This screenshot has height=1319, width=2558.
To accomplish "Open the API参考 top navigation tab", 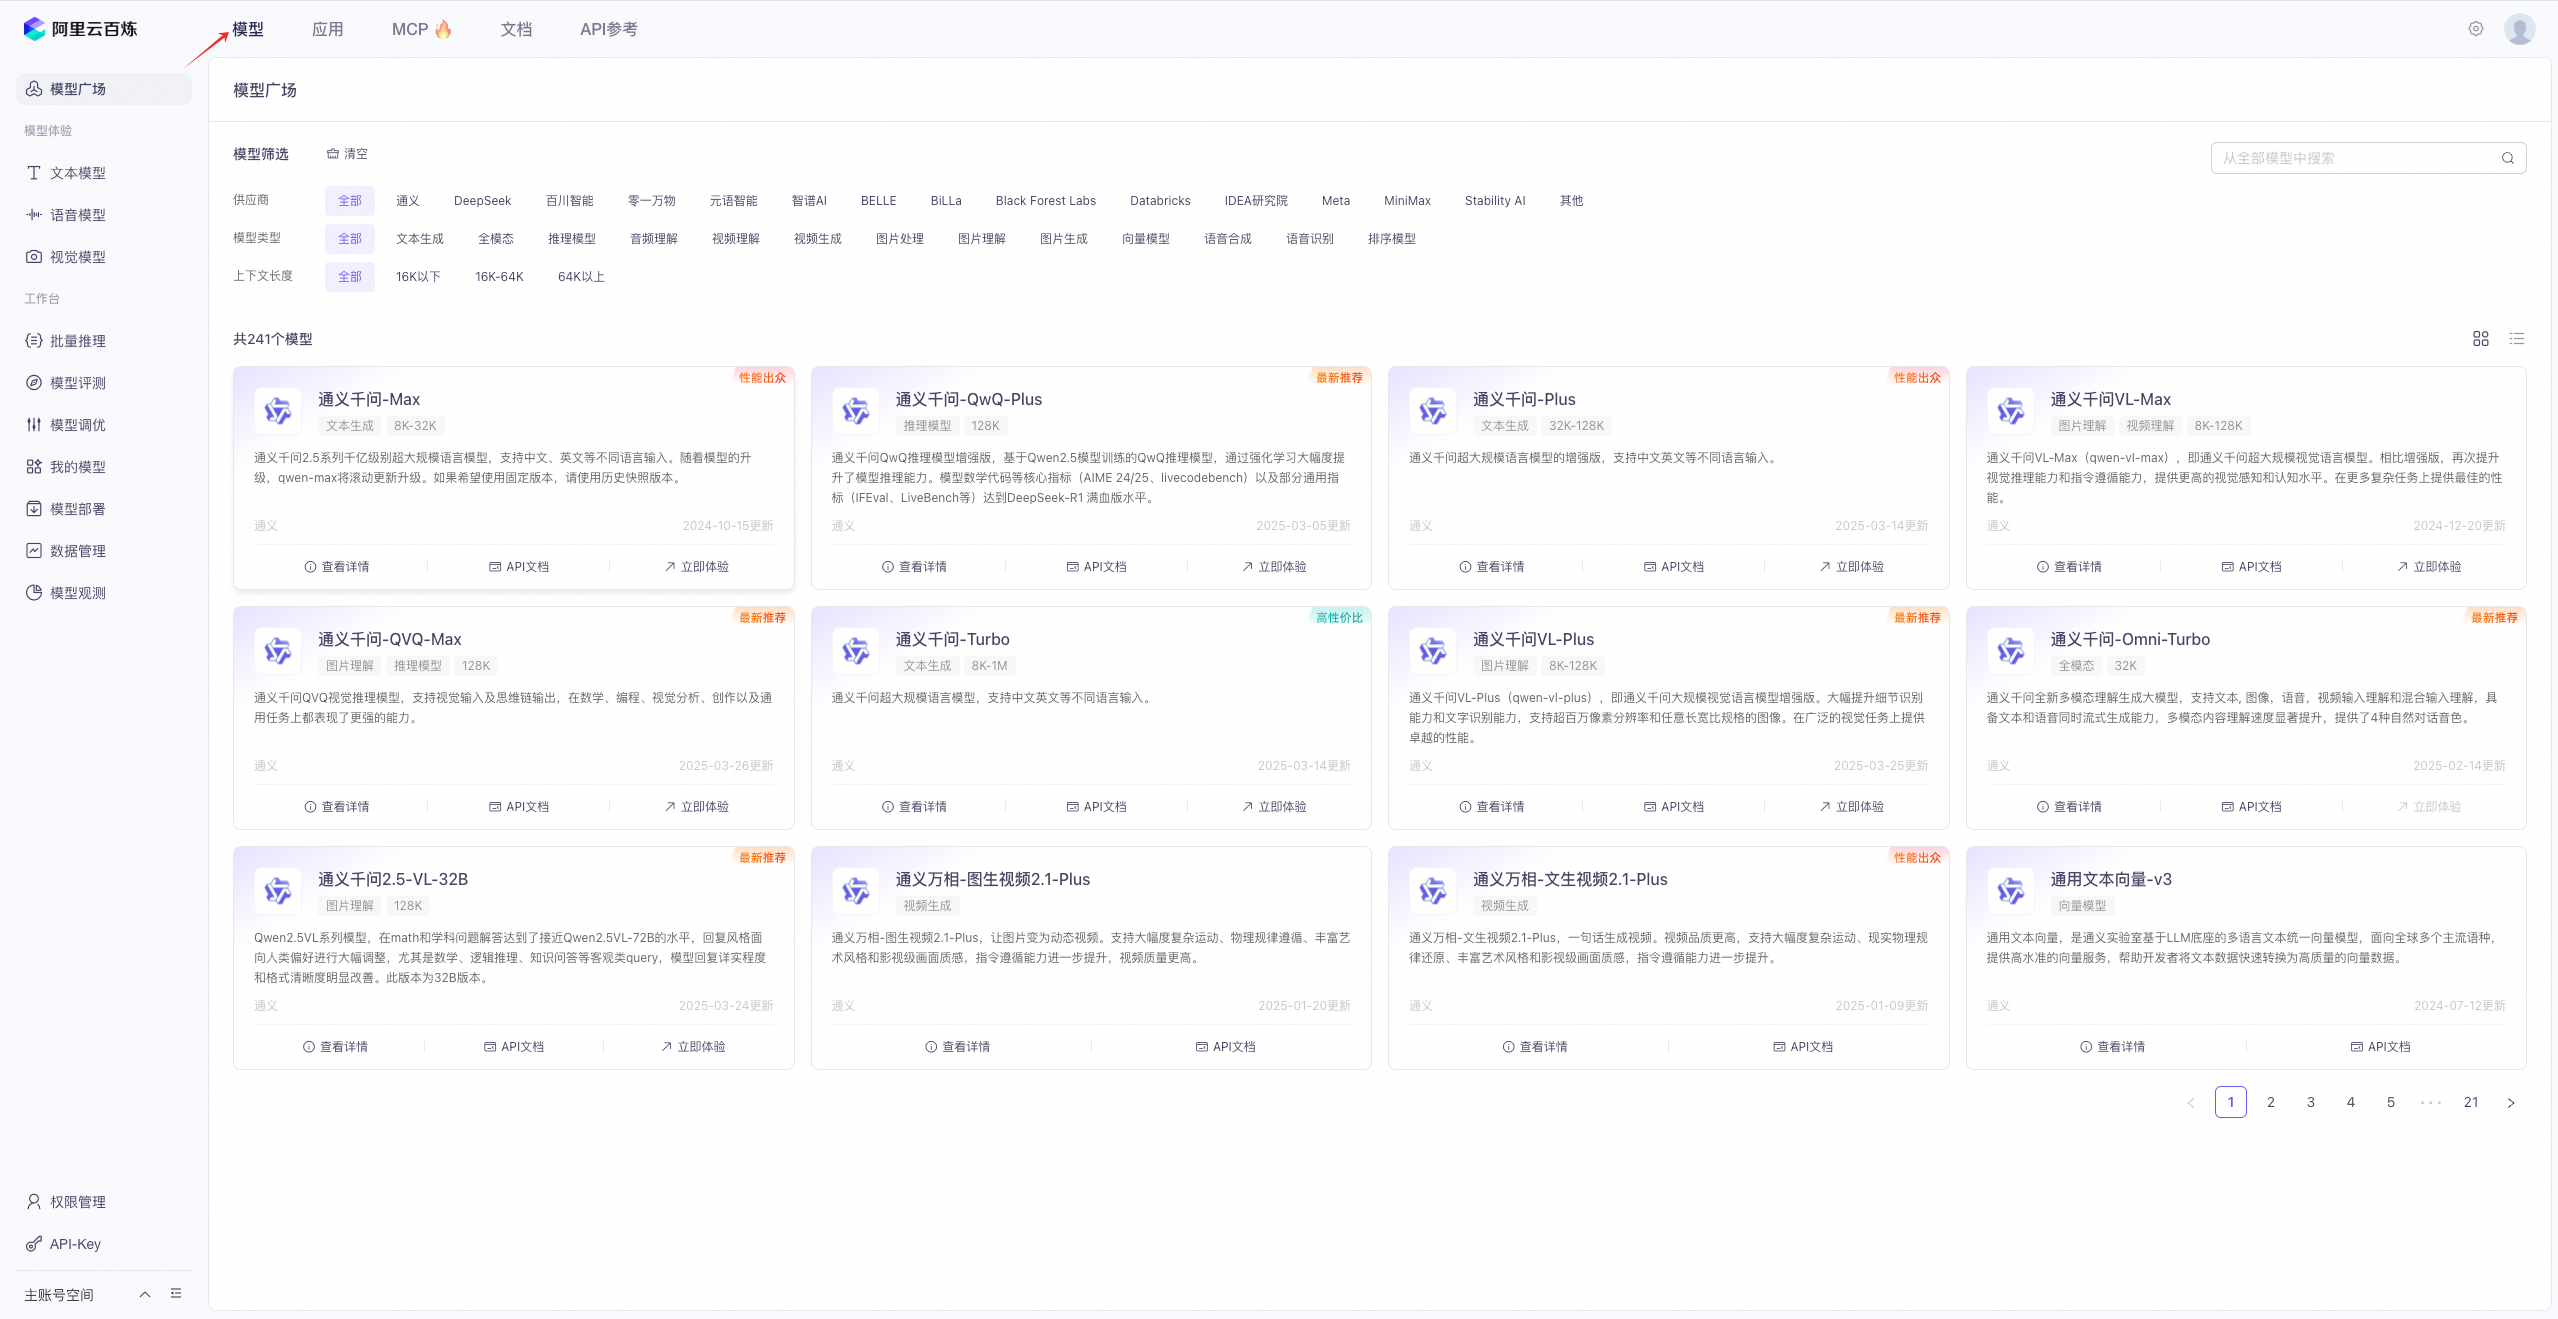I will coord(608,29).
